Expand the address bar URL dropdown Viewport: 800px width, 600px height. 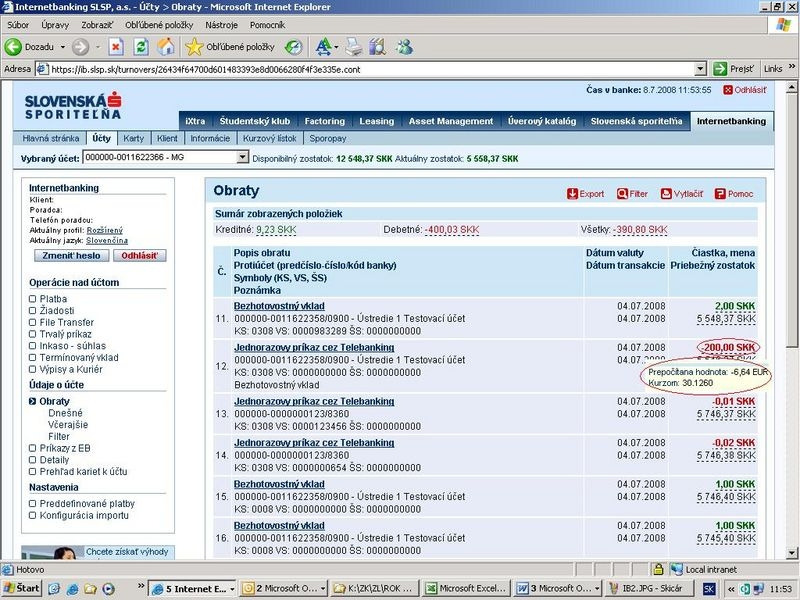coord(702,69)
